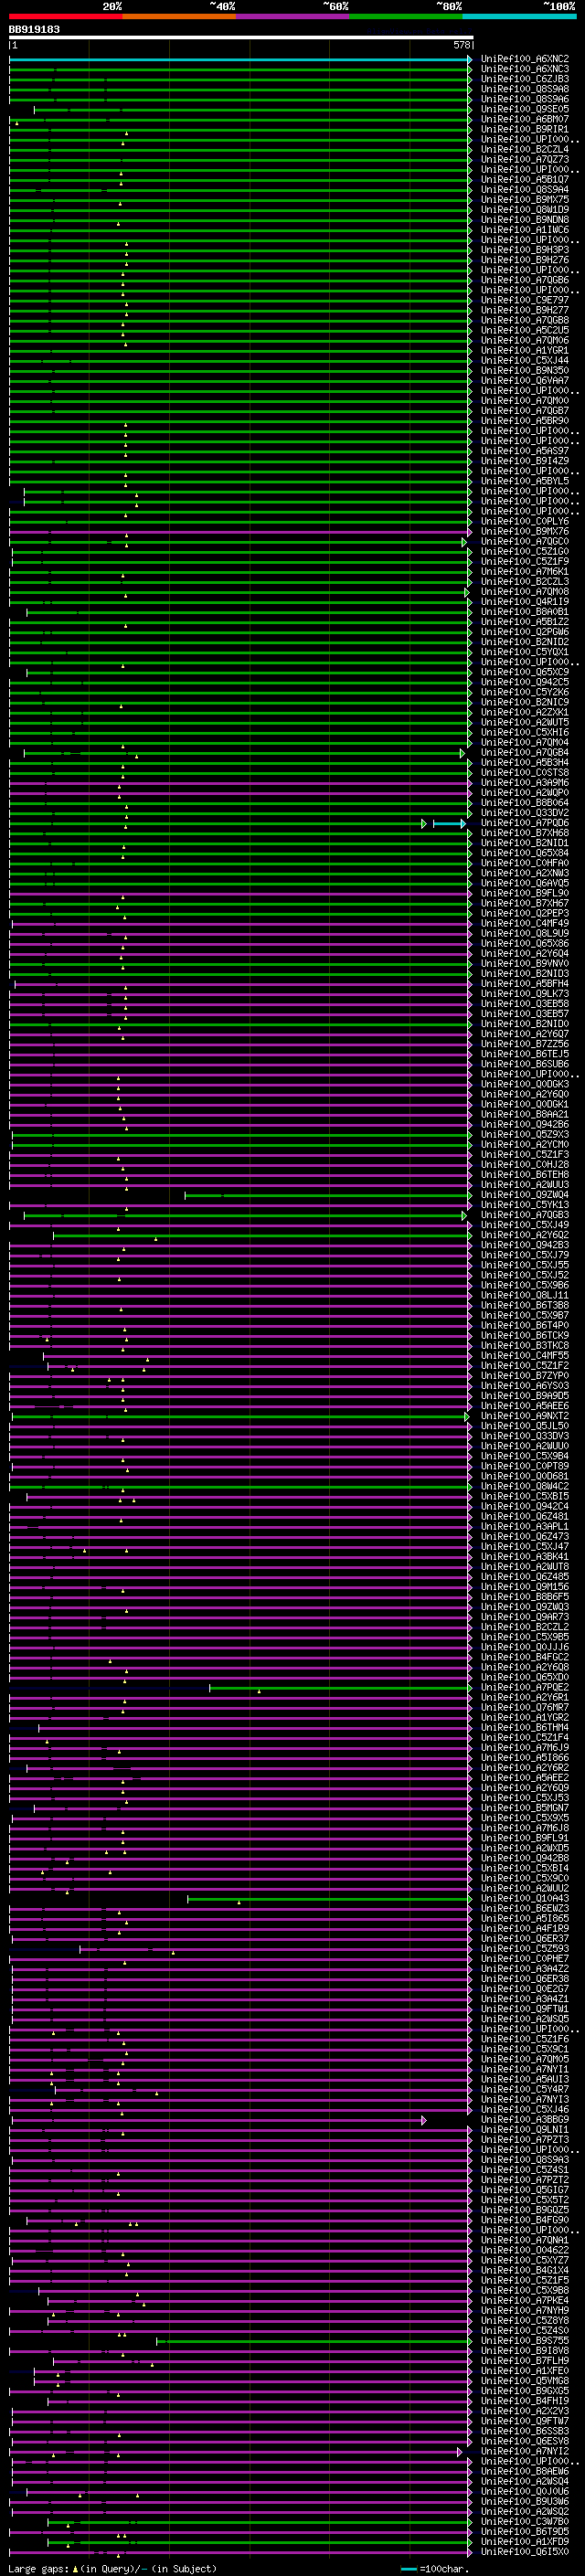Select the UniRef100_Q5VMG8 label

click(525, 2381)
